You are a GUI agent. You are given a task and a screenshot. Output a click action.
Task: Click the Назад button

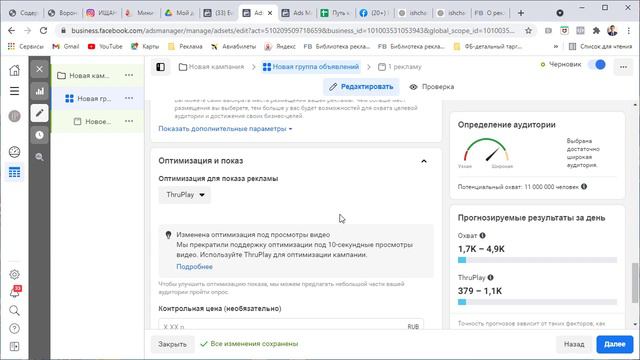tap(574, 344)
